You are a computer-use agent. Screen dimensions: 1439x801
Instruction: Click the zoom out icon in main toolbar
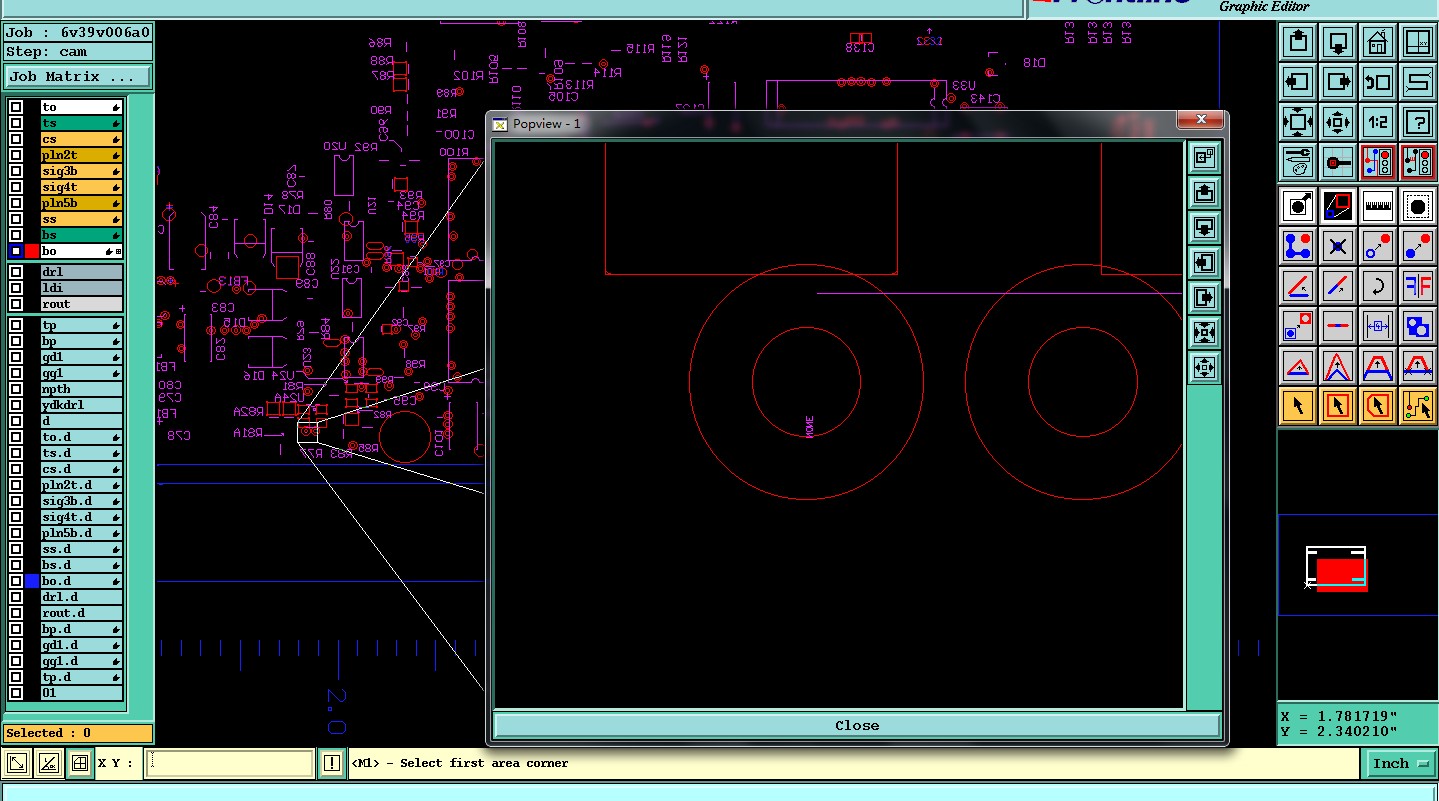1338,122
